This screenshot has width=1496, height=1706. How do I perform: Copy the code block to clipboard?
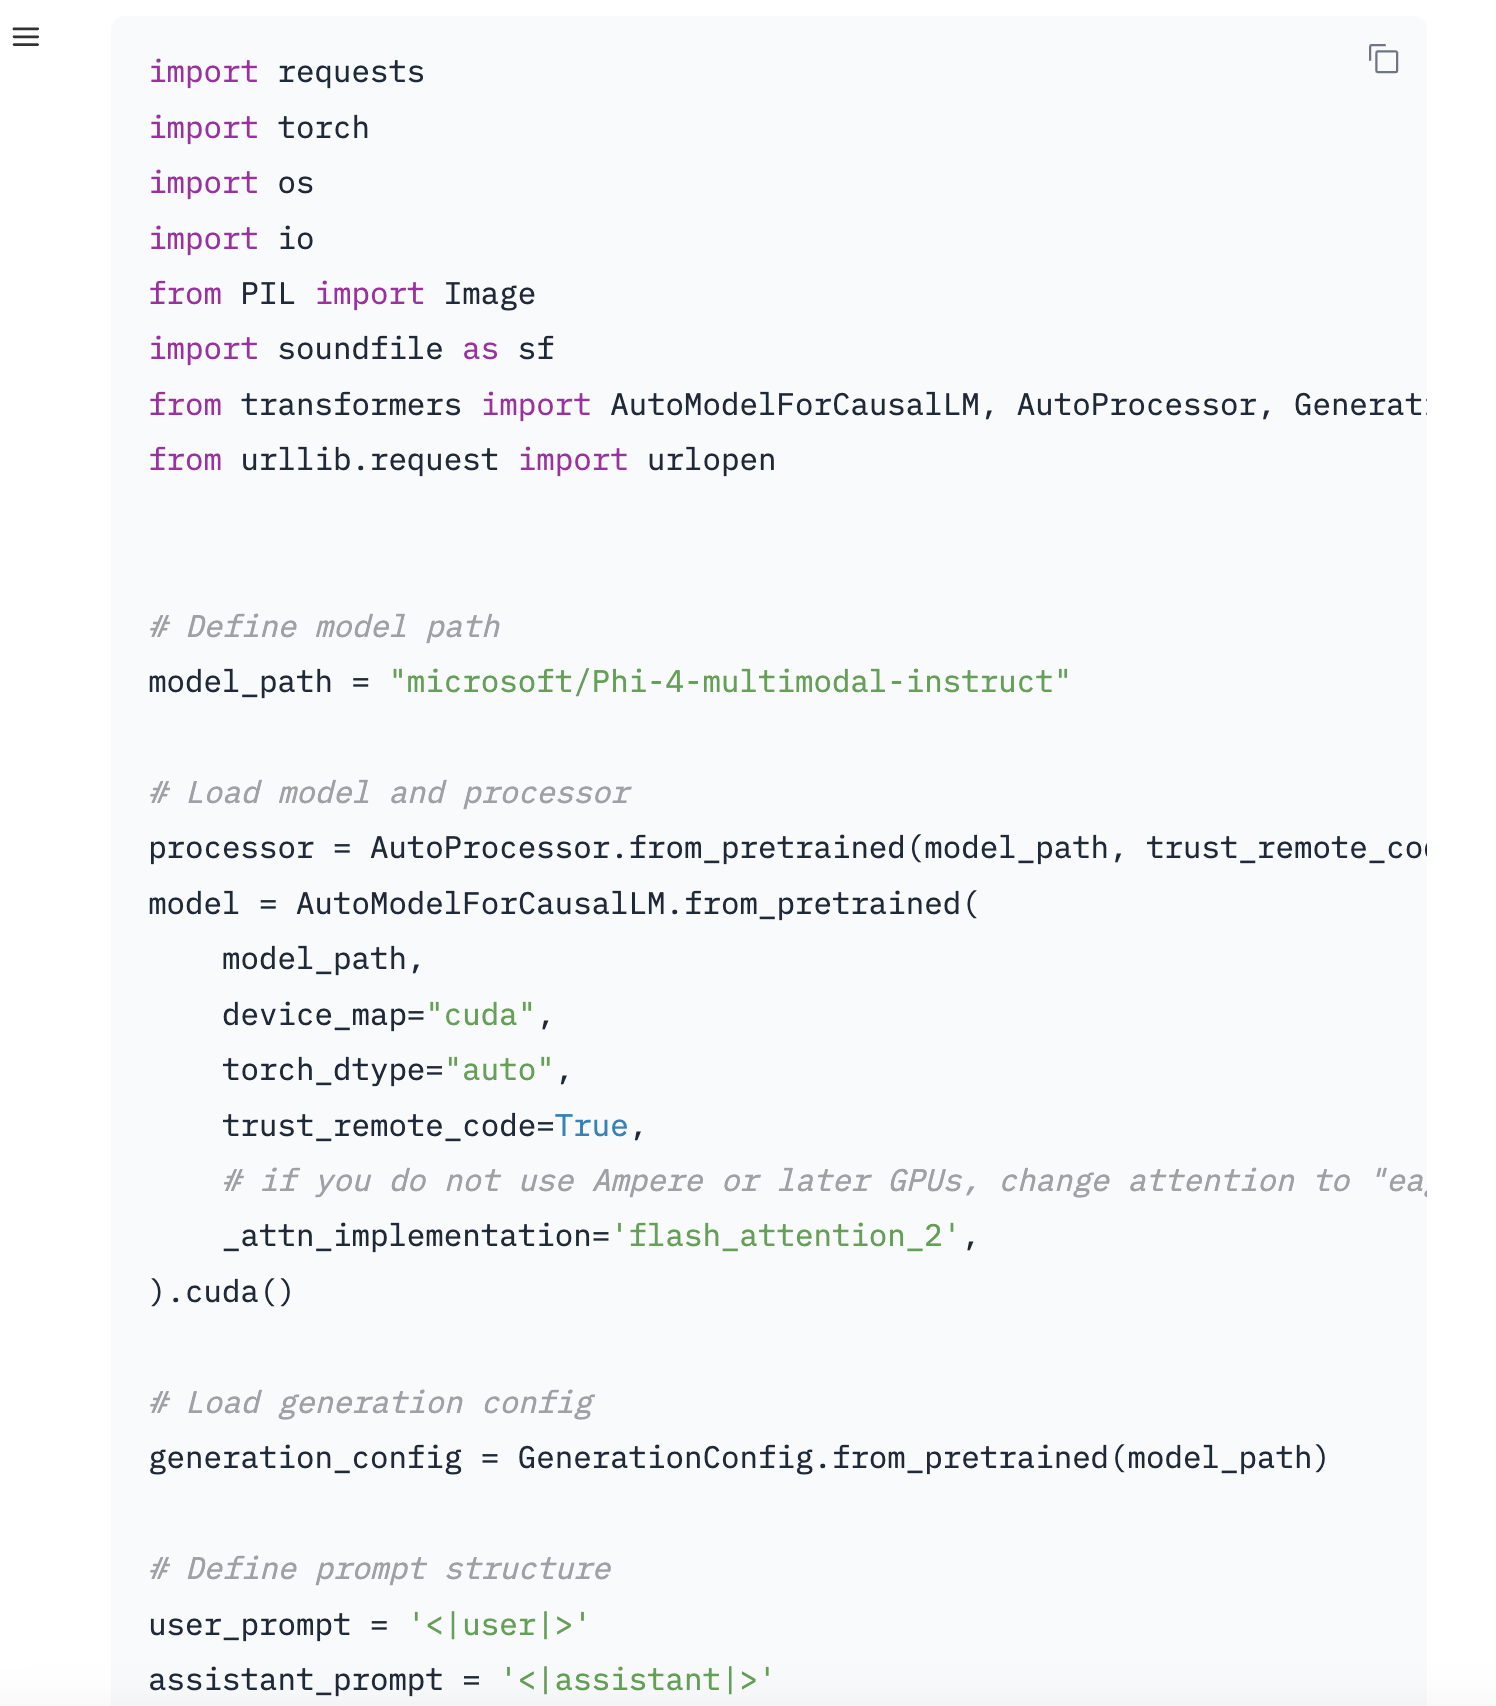tap(1383, 60)
